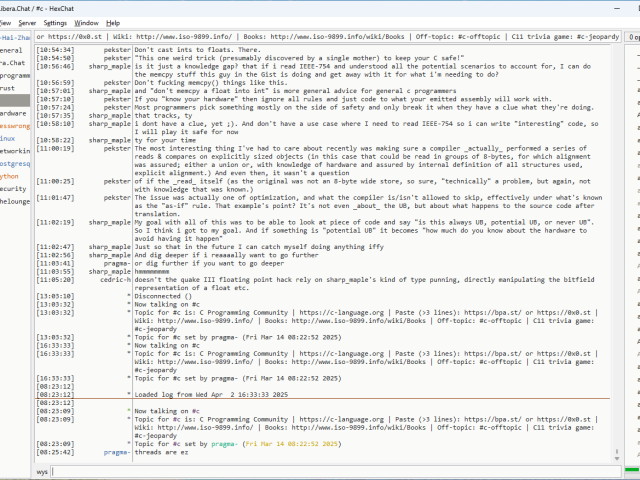640x480 pixels.
Task: Select the general channel in the tree
Action: point(12,50)
